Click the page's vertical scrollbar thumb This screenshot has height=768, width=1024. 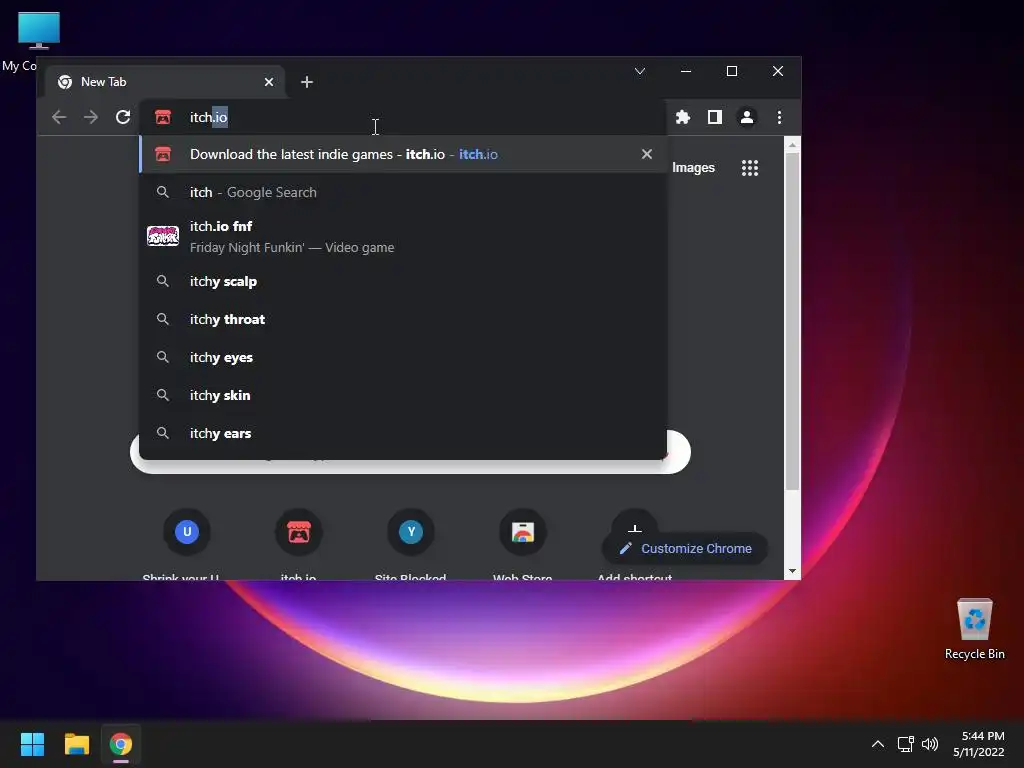click(792, 321)
